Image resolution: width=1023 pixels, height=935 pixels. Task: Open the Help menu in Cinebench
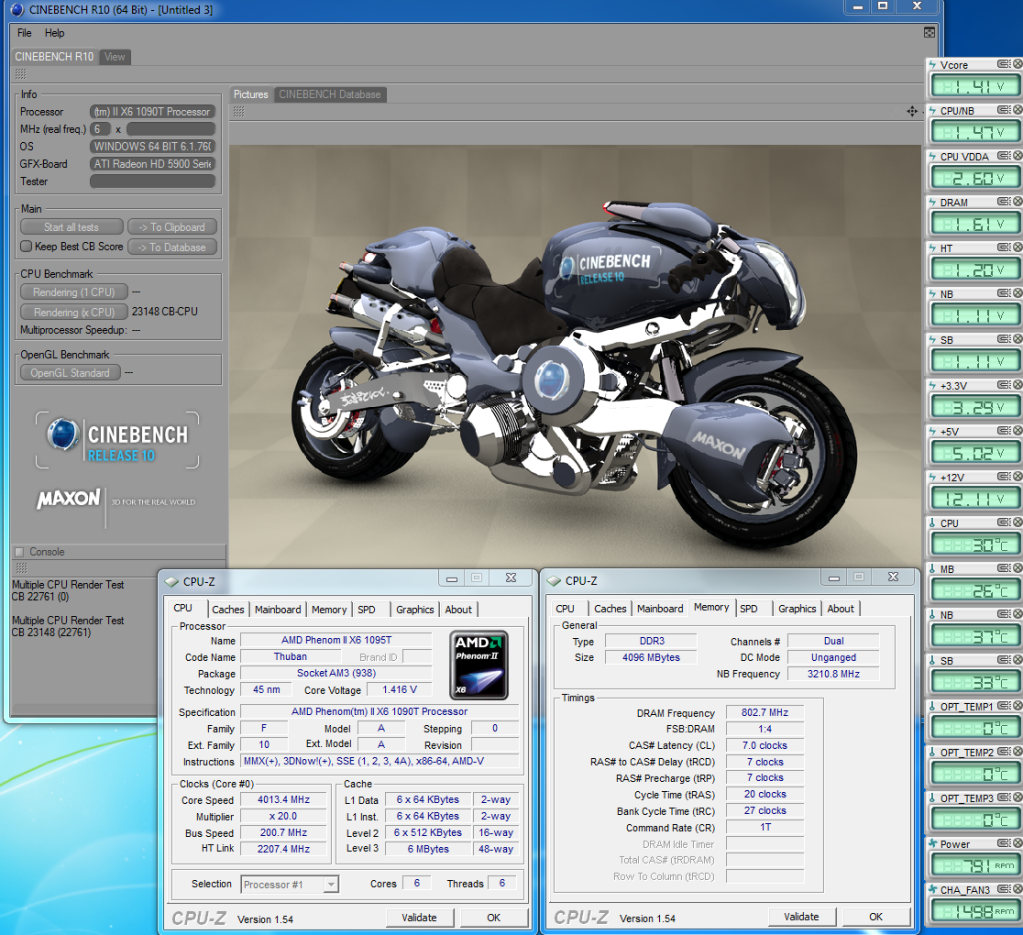[x=55, y=33]
